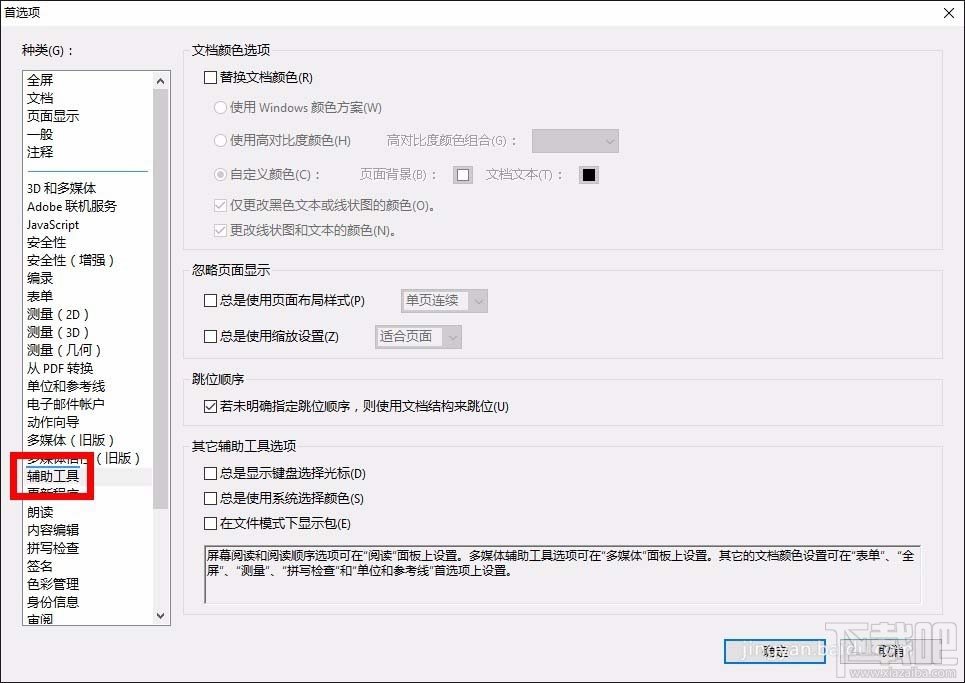Viewport: 965px width, 683px height.
Task: Disable the 若未明确指定跳位顺序 checkbox
Action: click(x=209, y=406)
